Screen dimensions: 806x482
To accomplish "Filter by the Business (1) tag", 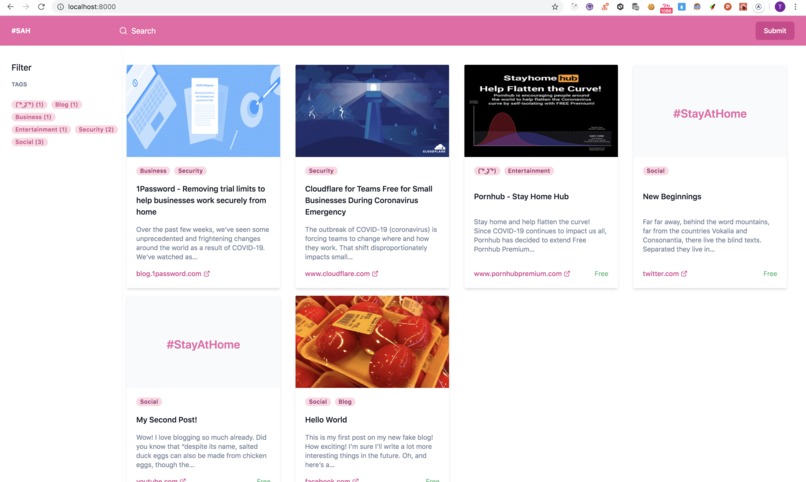I will [x=33, y=117].
